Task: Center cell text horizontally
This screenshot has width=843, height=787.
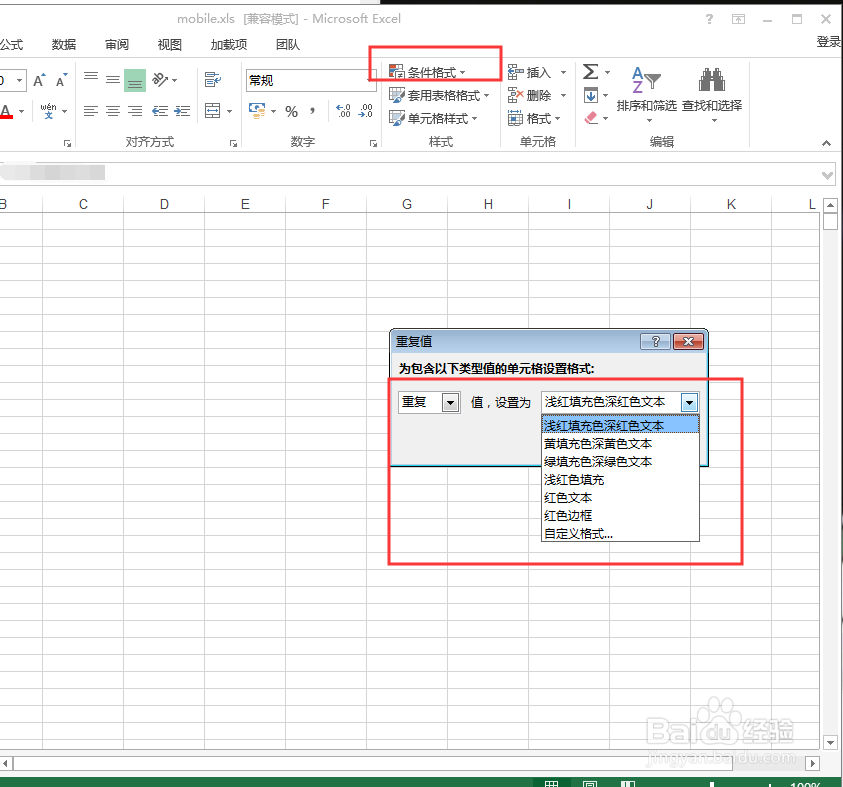Action: [x=113, y=111]
